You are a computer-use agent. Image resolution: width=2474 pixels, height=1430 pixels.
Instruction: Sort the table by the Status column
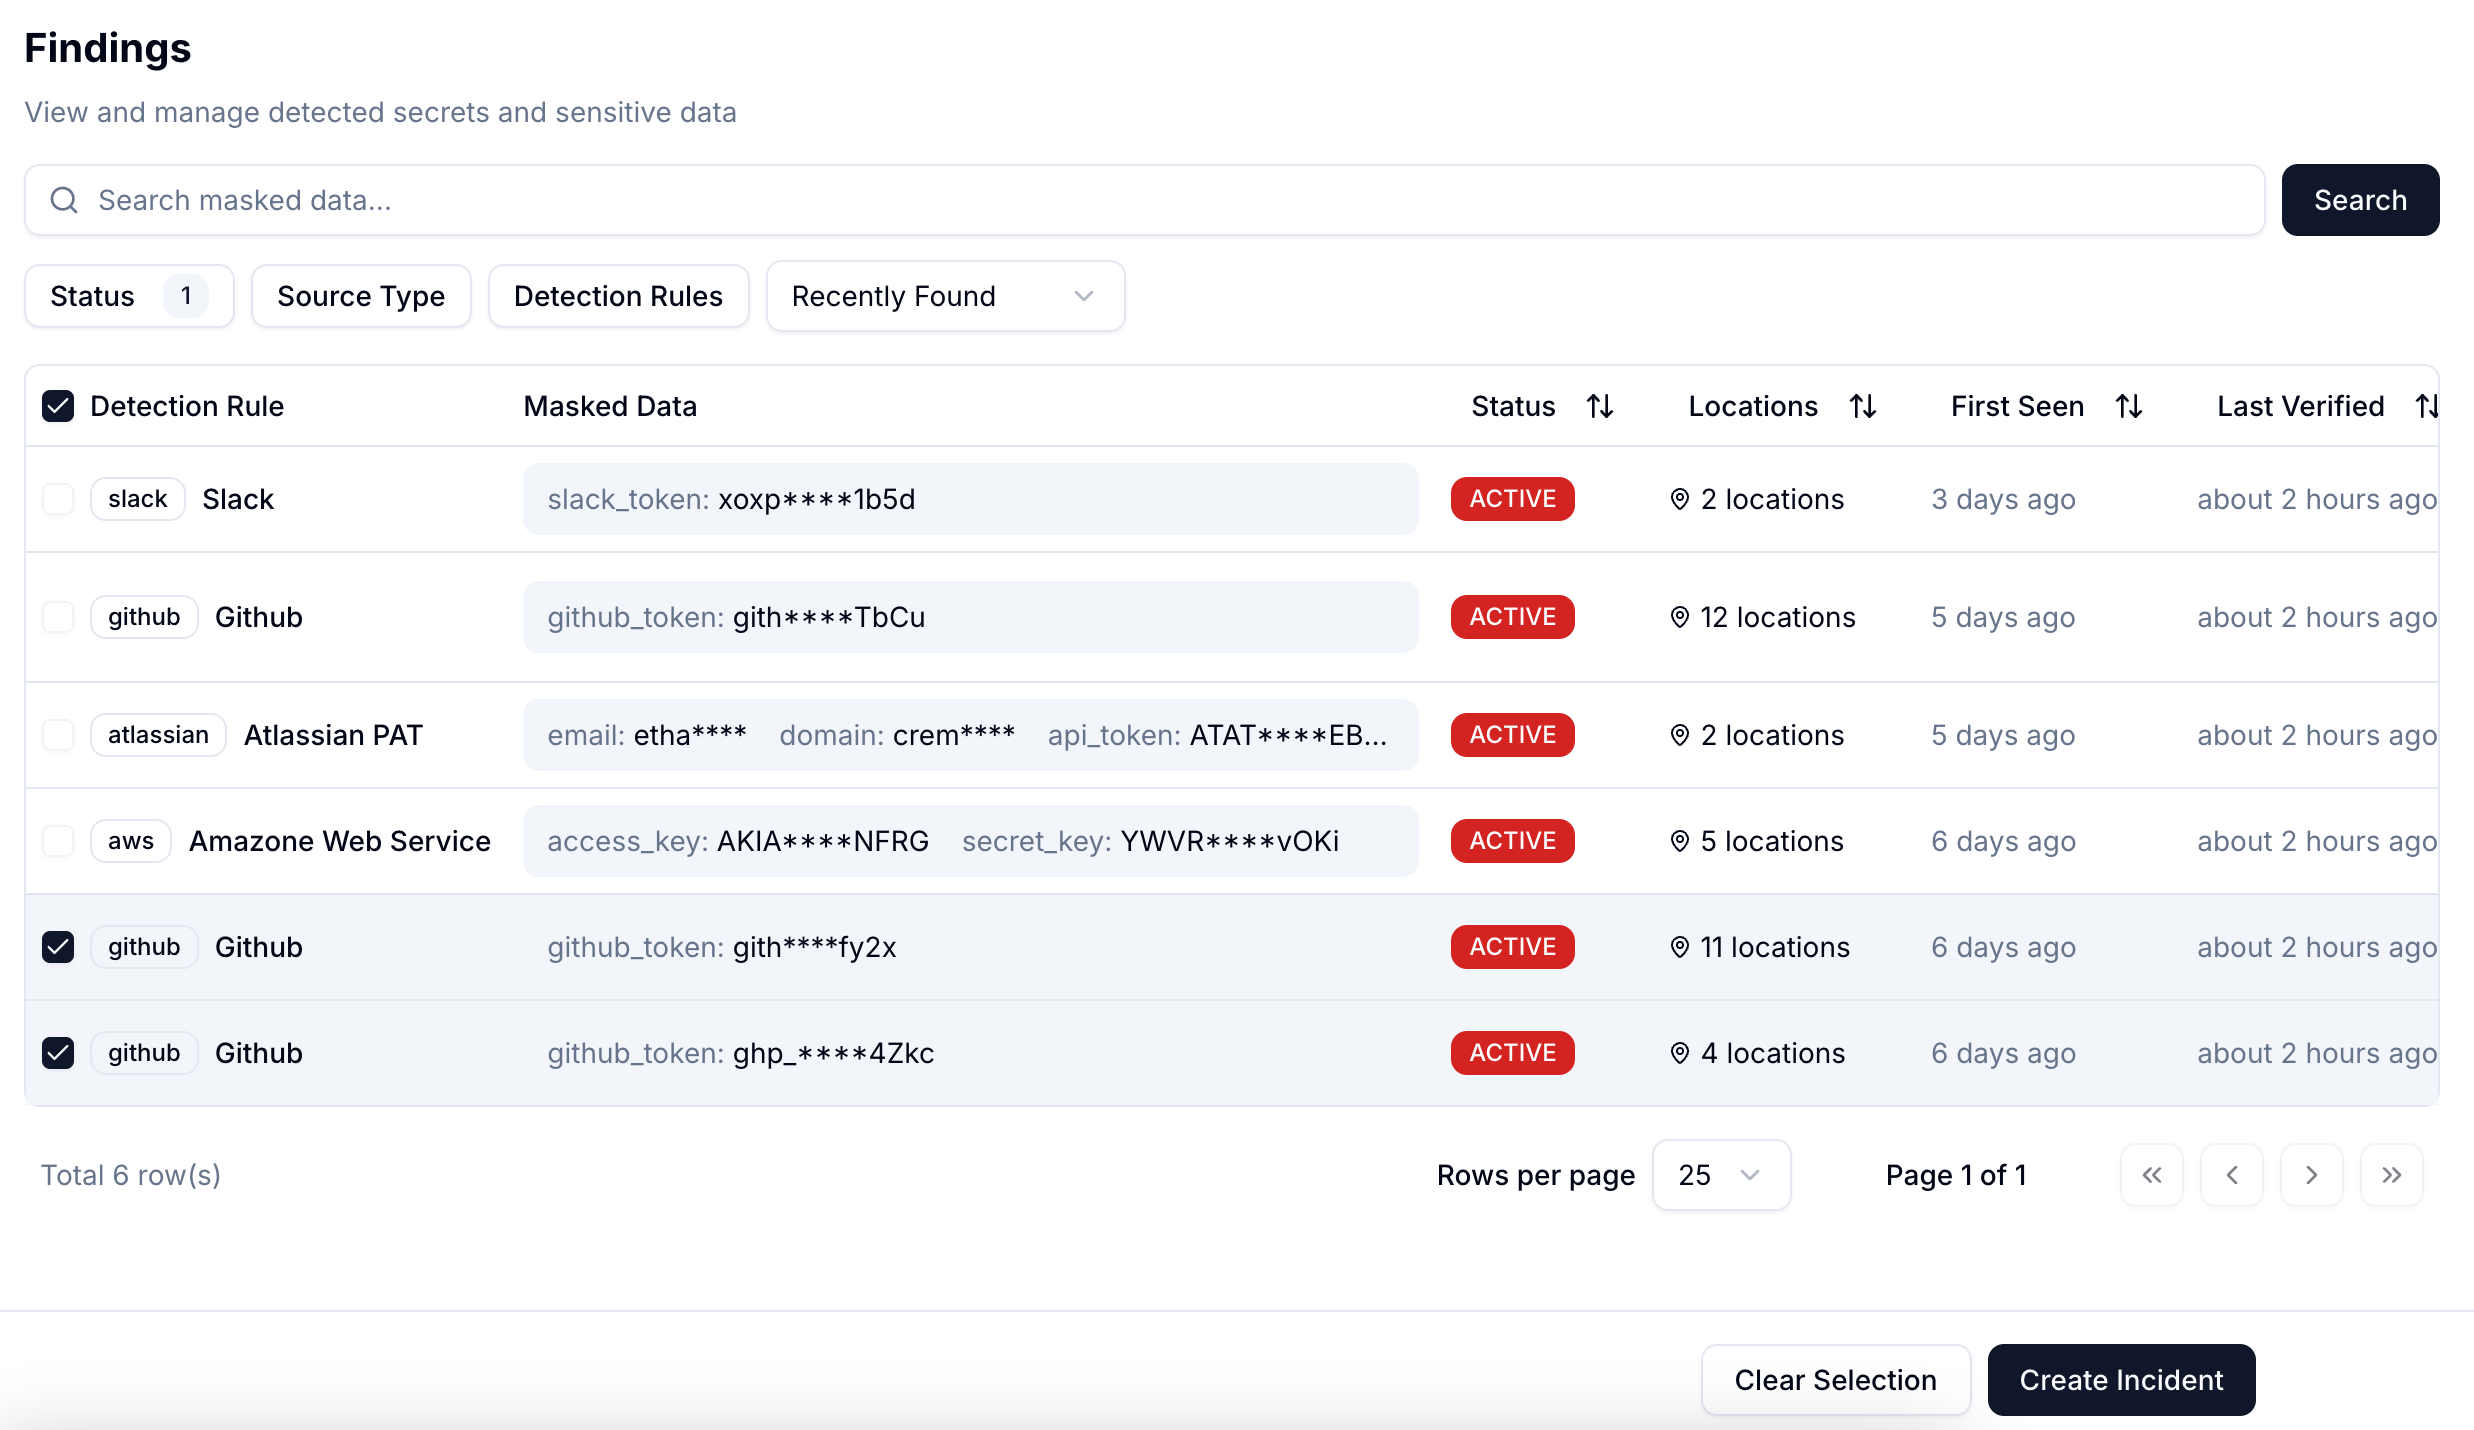(1599, 406)
